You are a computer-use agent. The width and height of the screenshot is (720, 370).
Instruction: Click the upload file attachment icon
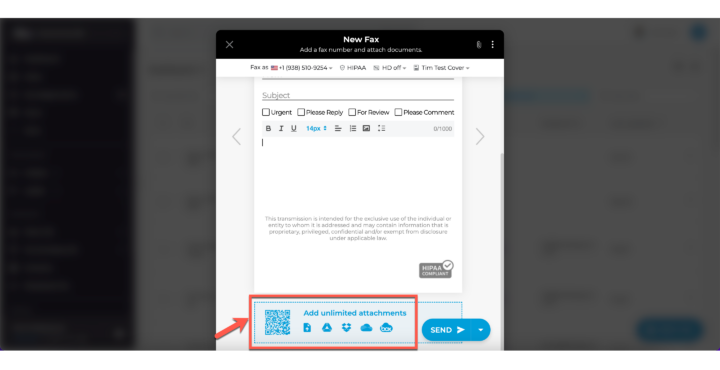point(307,328)
